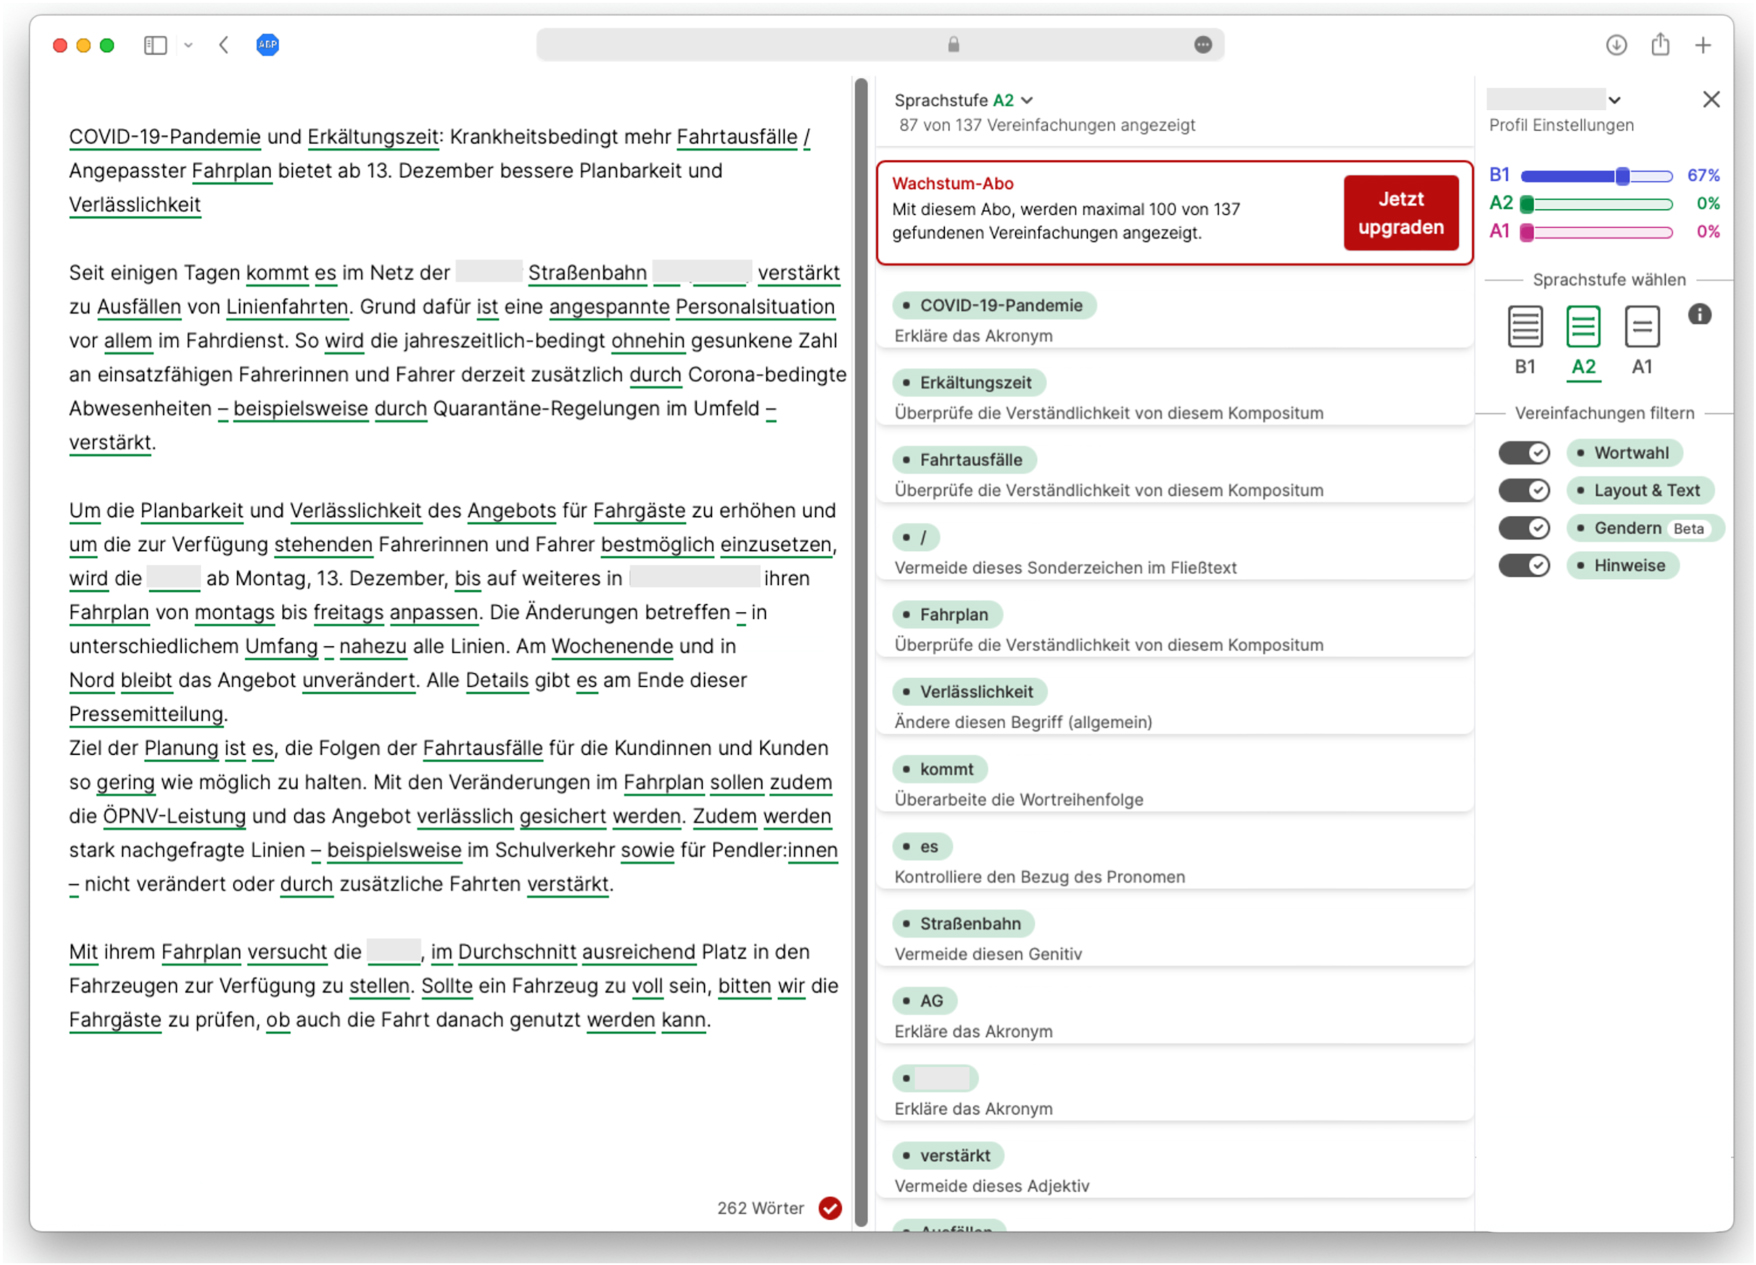This screenshot has height=1265, width=1756.
Task: Open a new tab with the plus icon
Action: pyautogui.click(x=1704, y=44)
